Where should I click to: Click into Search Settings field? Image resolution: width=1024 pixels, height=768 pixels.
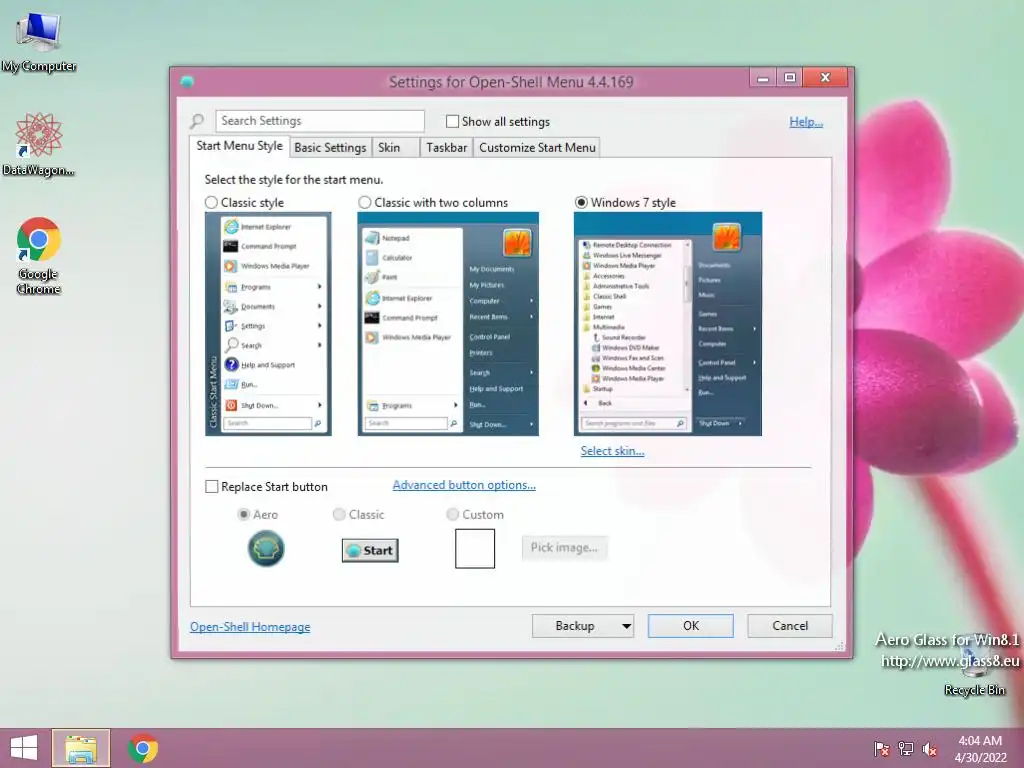[320, 121]
